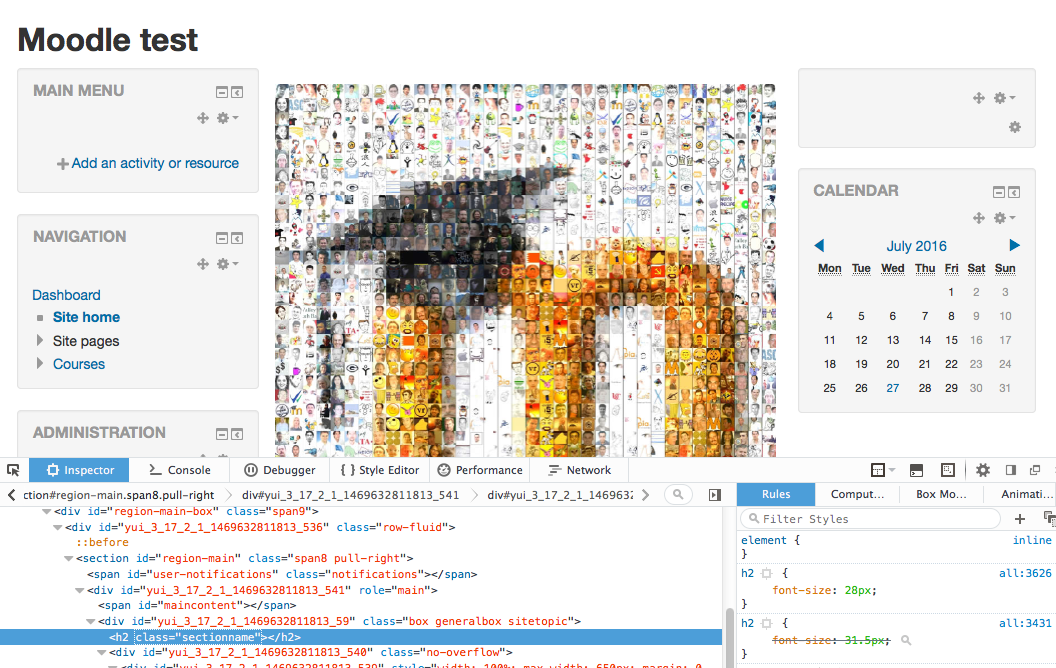The height and width of the screenshot is (668, 1056).
Task: Select the ::before pseudo-element row
Action: point(361,543)
